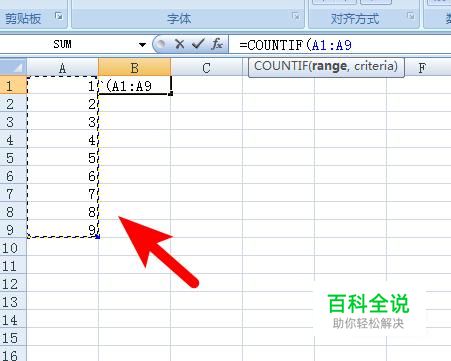
Task: Select column C header
Action: pyautogui.click(x=206, y=68)
